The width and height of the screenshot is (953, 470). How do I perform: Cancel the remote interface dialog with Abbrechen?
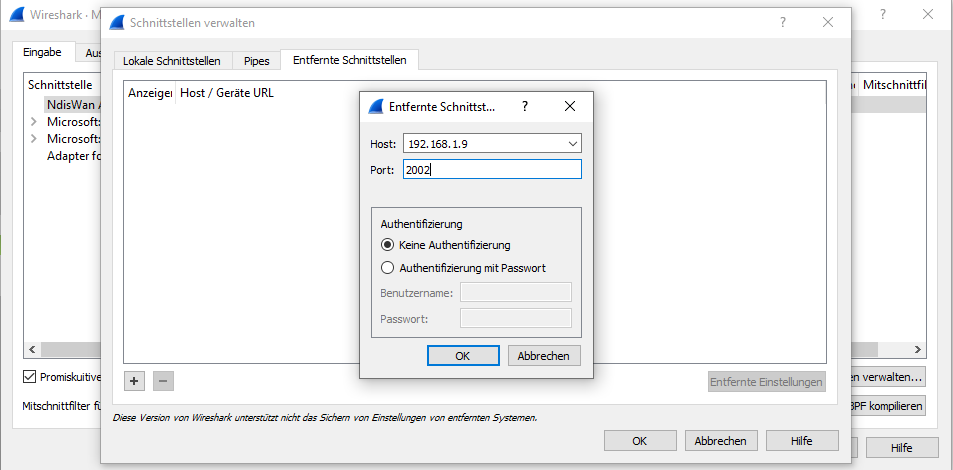(544, 356)
